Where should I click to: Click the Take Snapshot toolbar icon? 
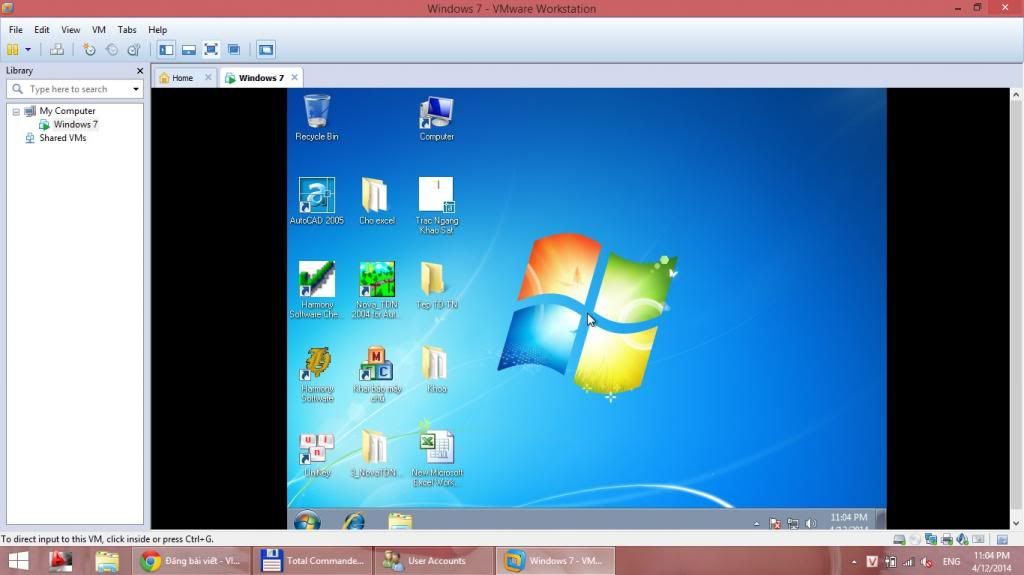tap(89, 49)
